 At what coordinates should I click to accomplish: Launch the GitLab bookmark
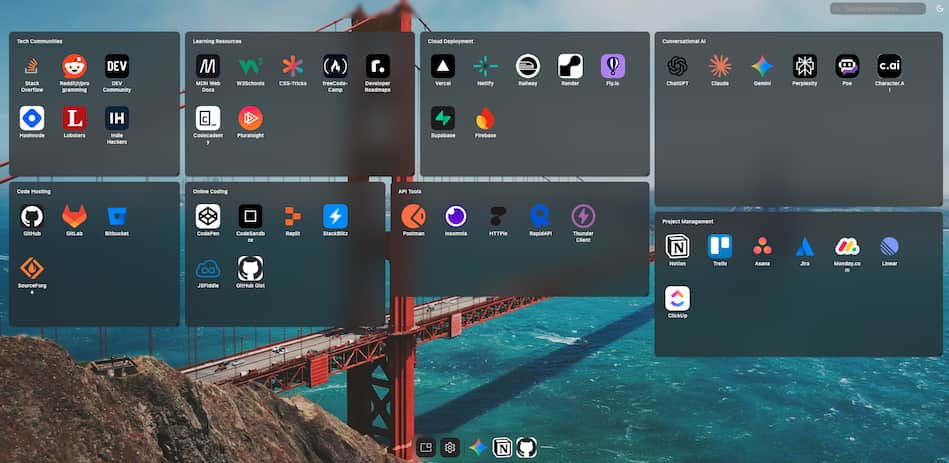click(74, 217)
